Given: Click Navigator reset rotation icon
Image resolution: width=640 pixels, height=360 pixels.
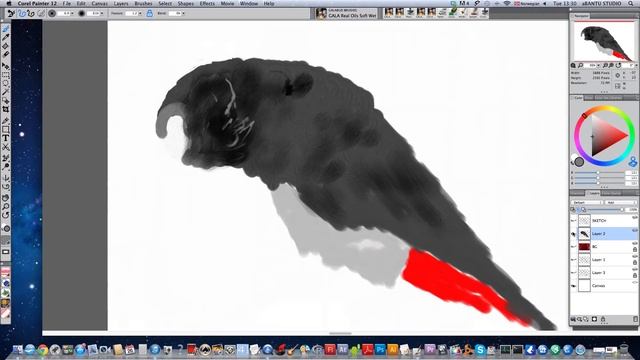Looking at the screenshot, I should pyautogui.click(x=618, y=65).
